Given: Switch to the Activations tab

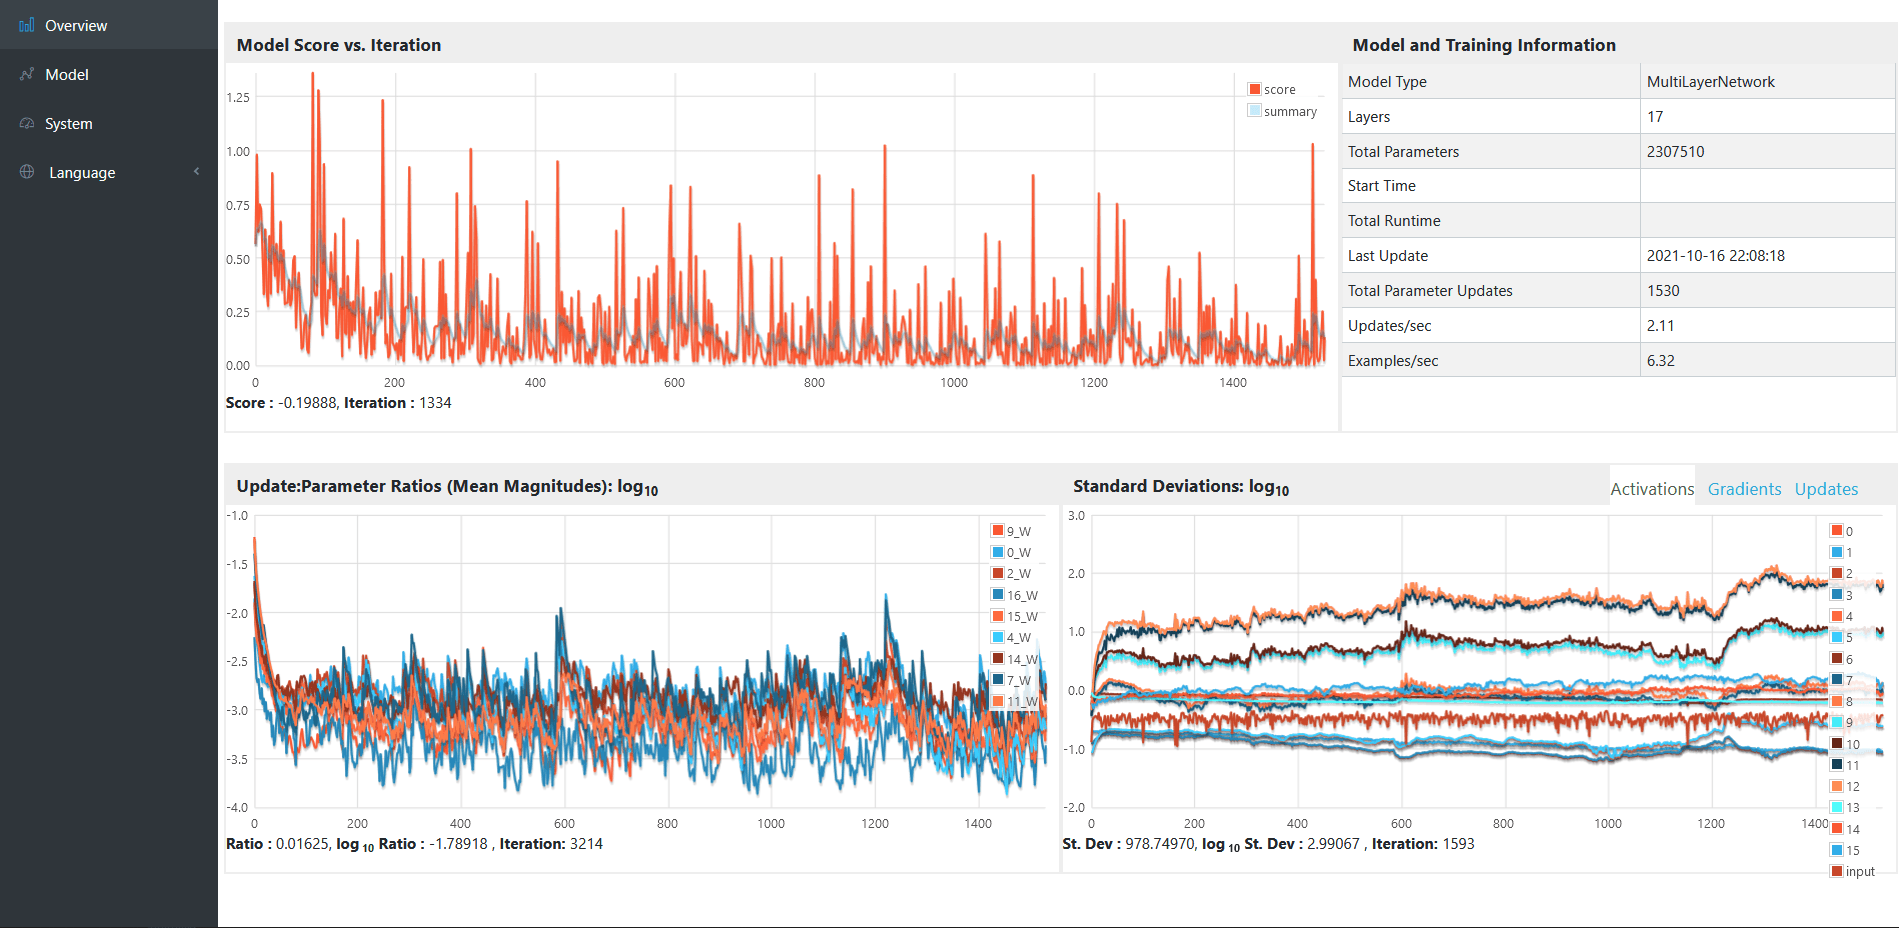Looking at the screenshot, I should 1652,488.
